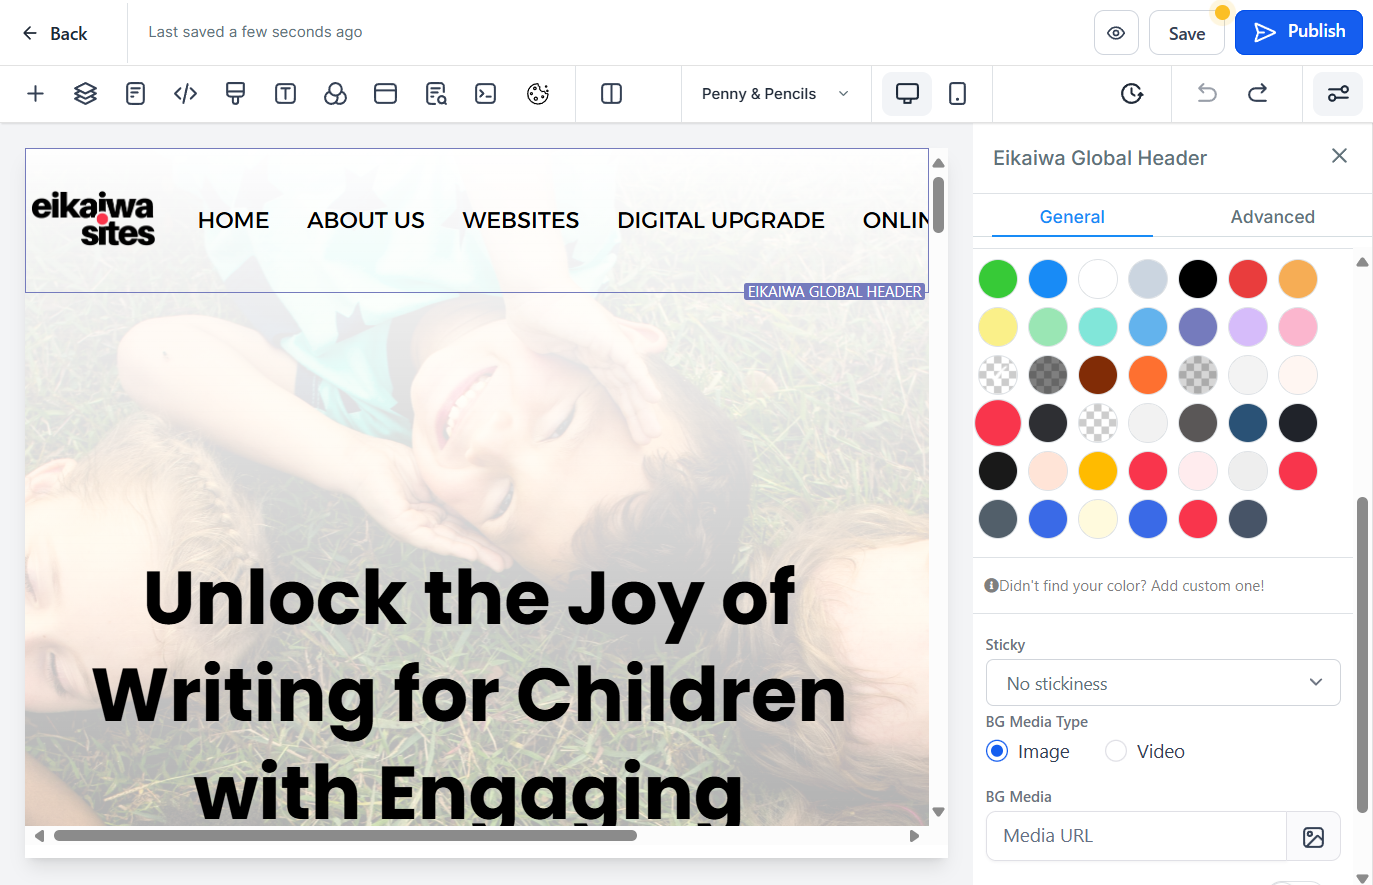This screenshot has height=885, width=1373.
Task: Toggle the split column layout icon
Action: point(611,94)
